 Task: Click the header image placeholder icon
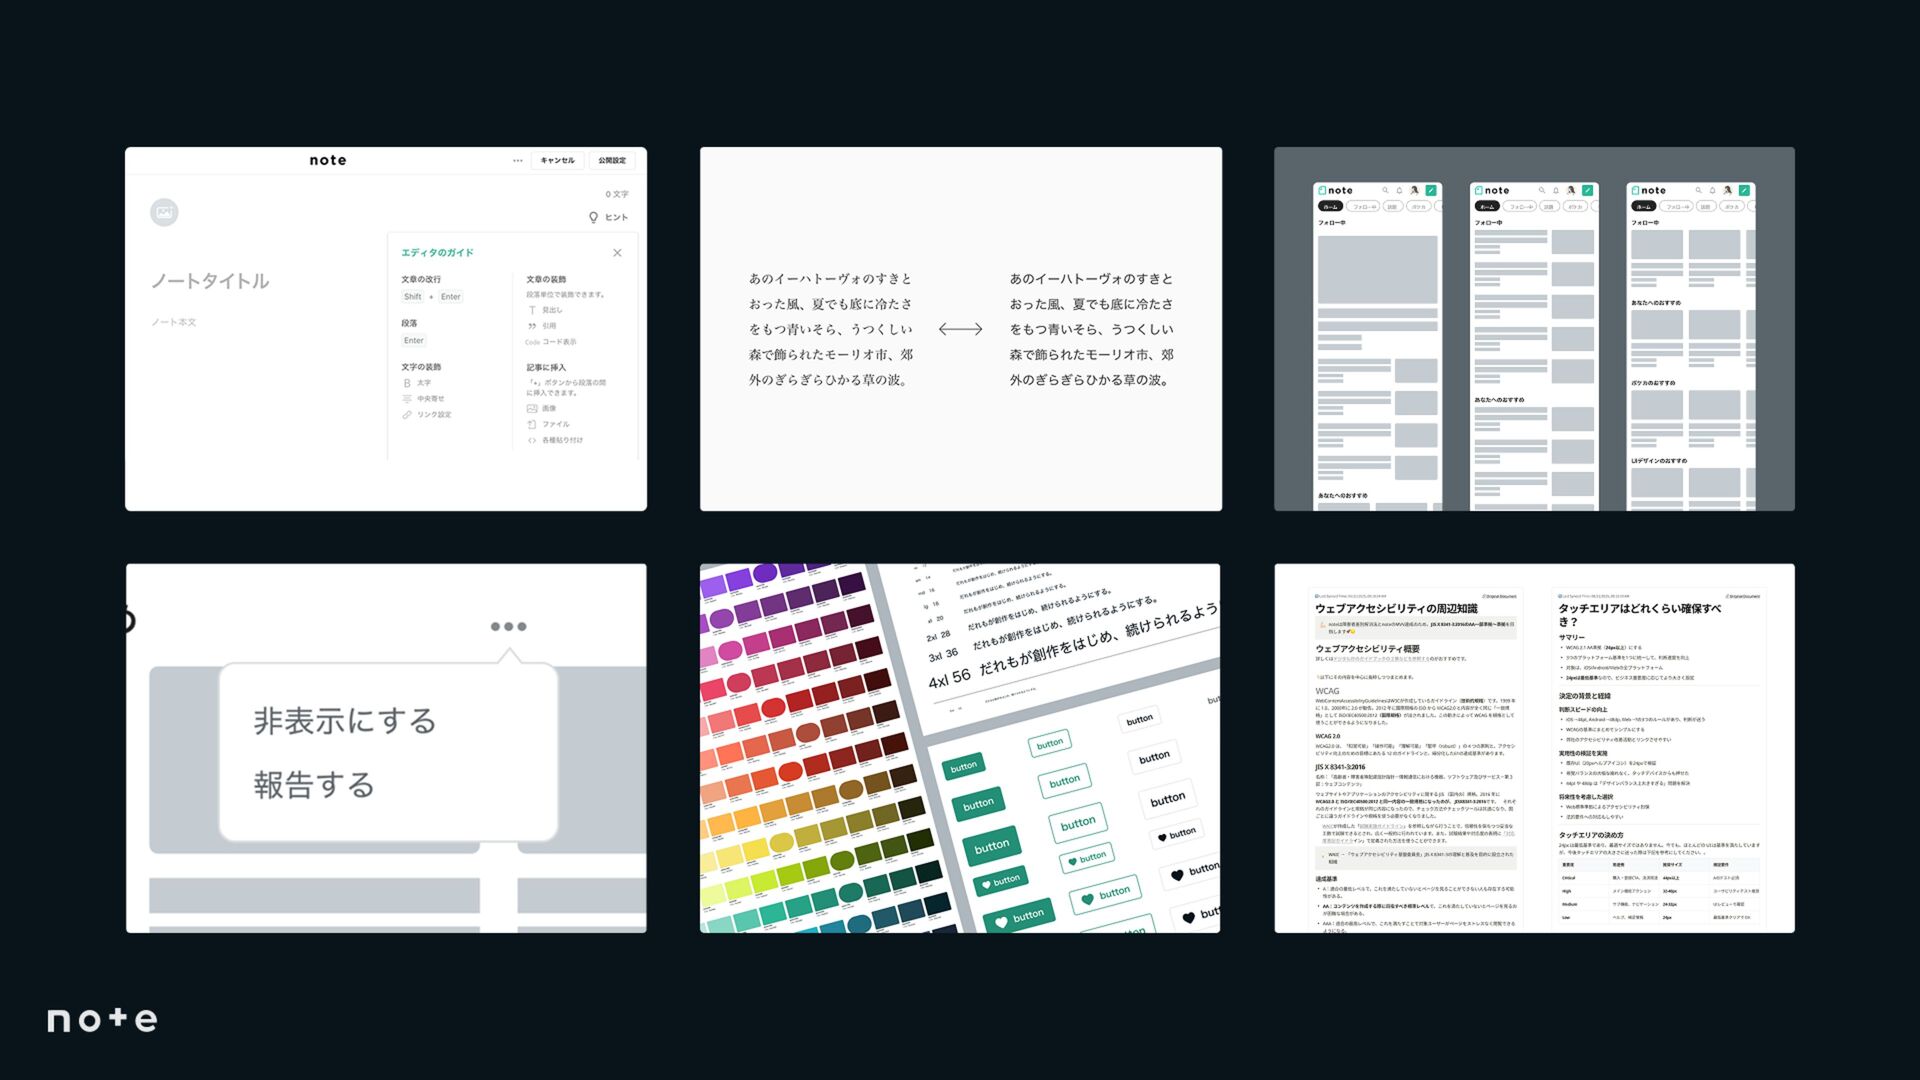[x=164, y=212]
